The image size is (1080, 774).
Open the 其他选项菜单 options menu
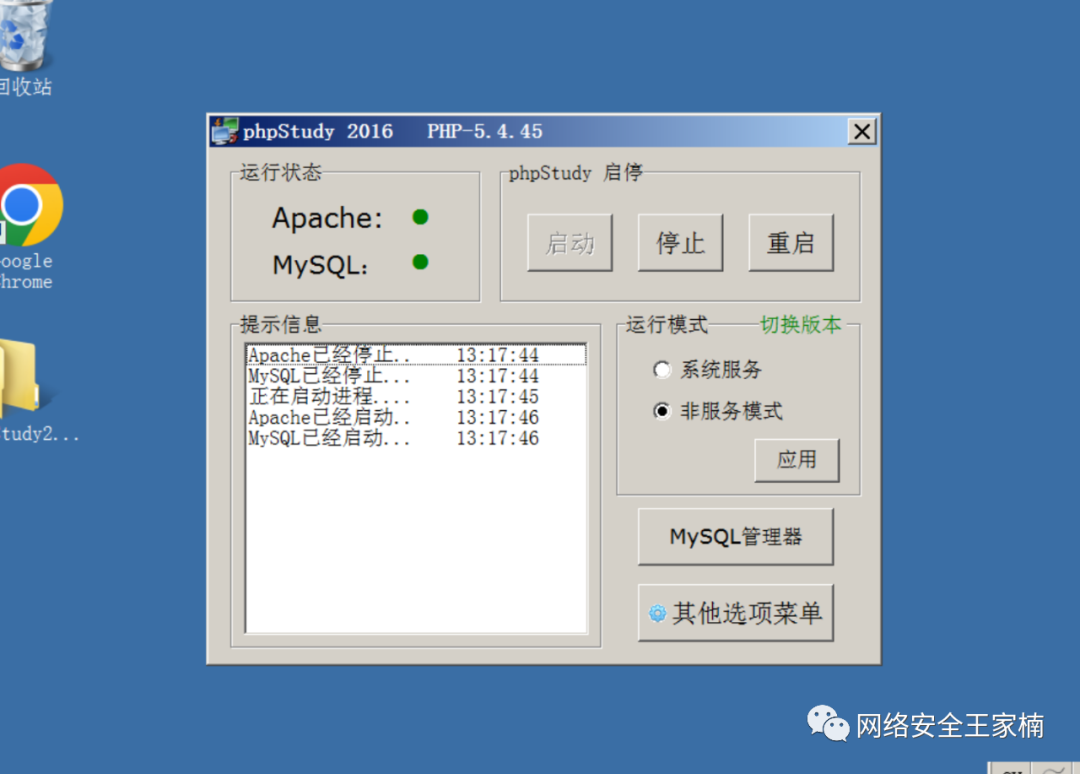[736, 612]
